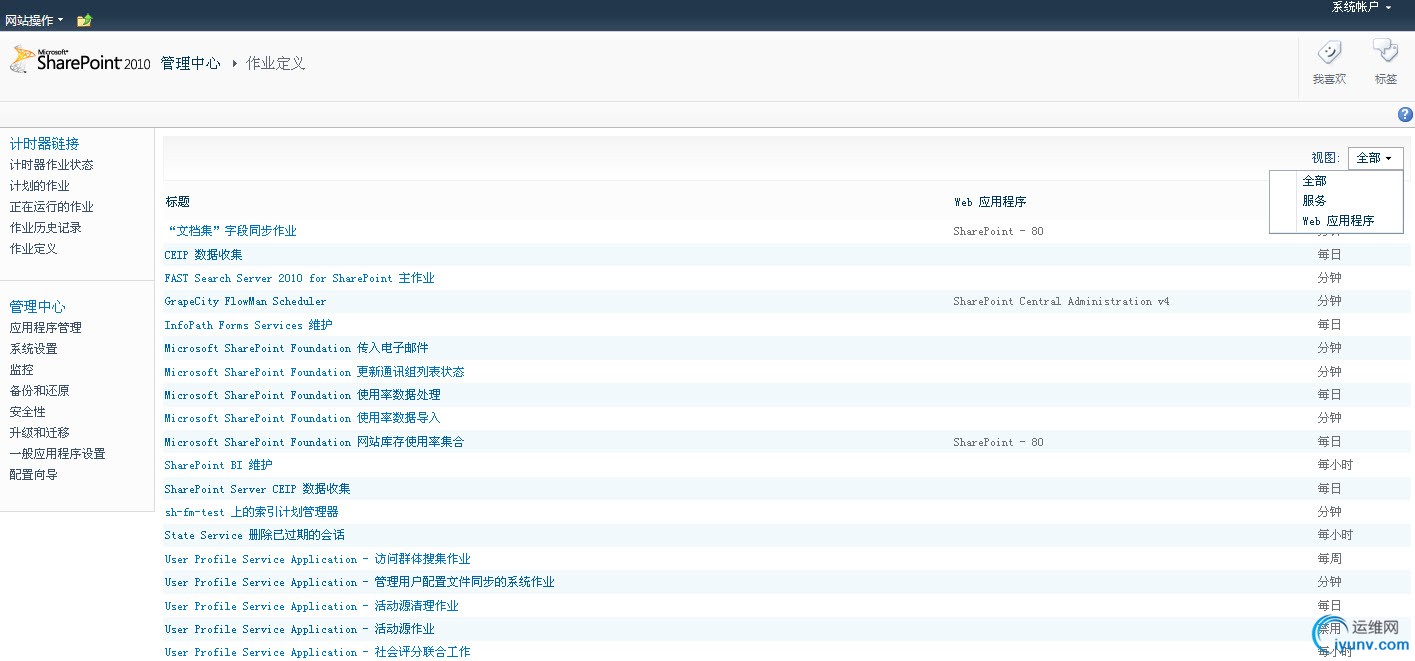Open FAST Search Server 2010 主作业 job
The width and height of the screenshot is (1415, 661).
pos(299,278)
